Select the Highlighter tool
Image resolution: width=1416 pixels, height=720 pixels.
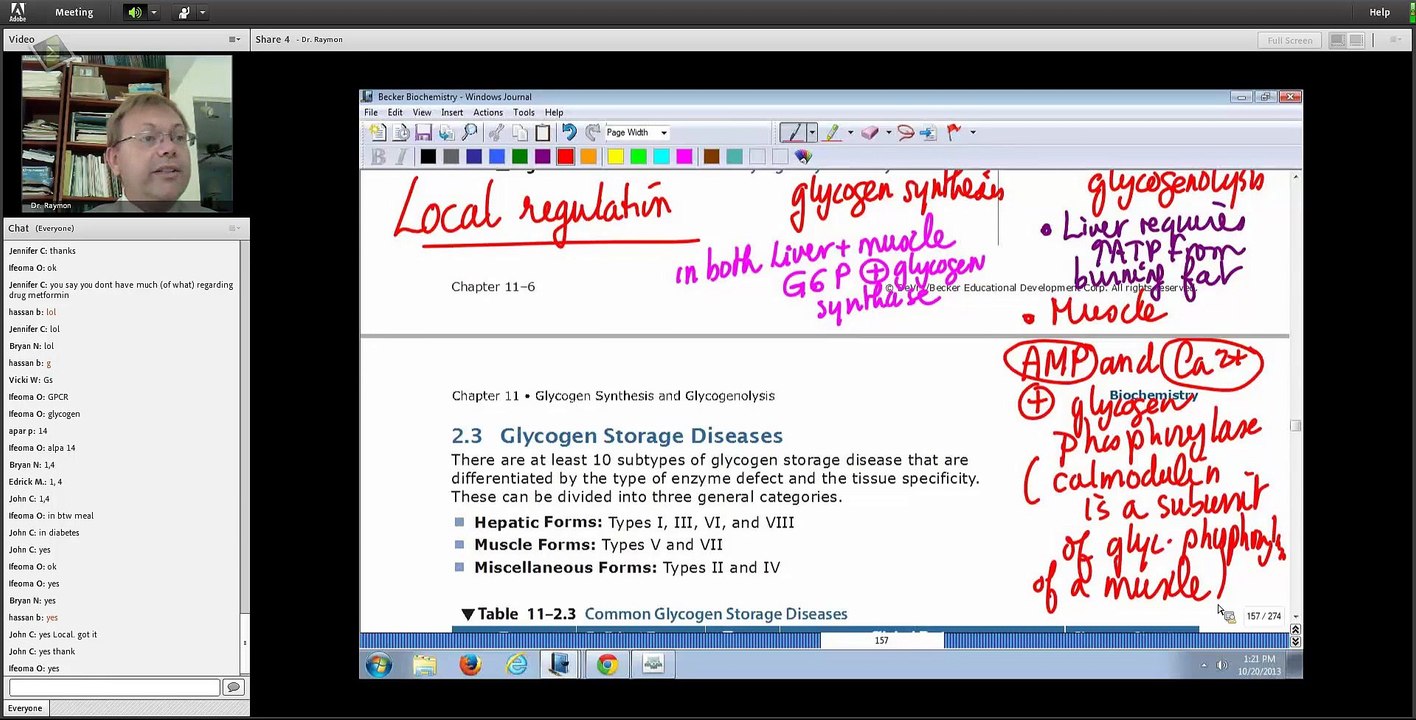pos(831,132)
